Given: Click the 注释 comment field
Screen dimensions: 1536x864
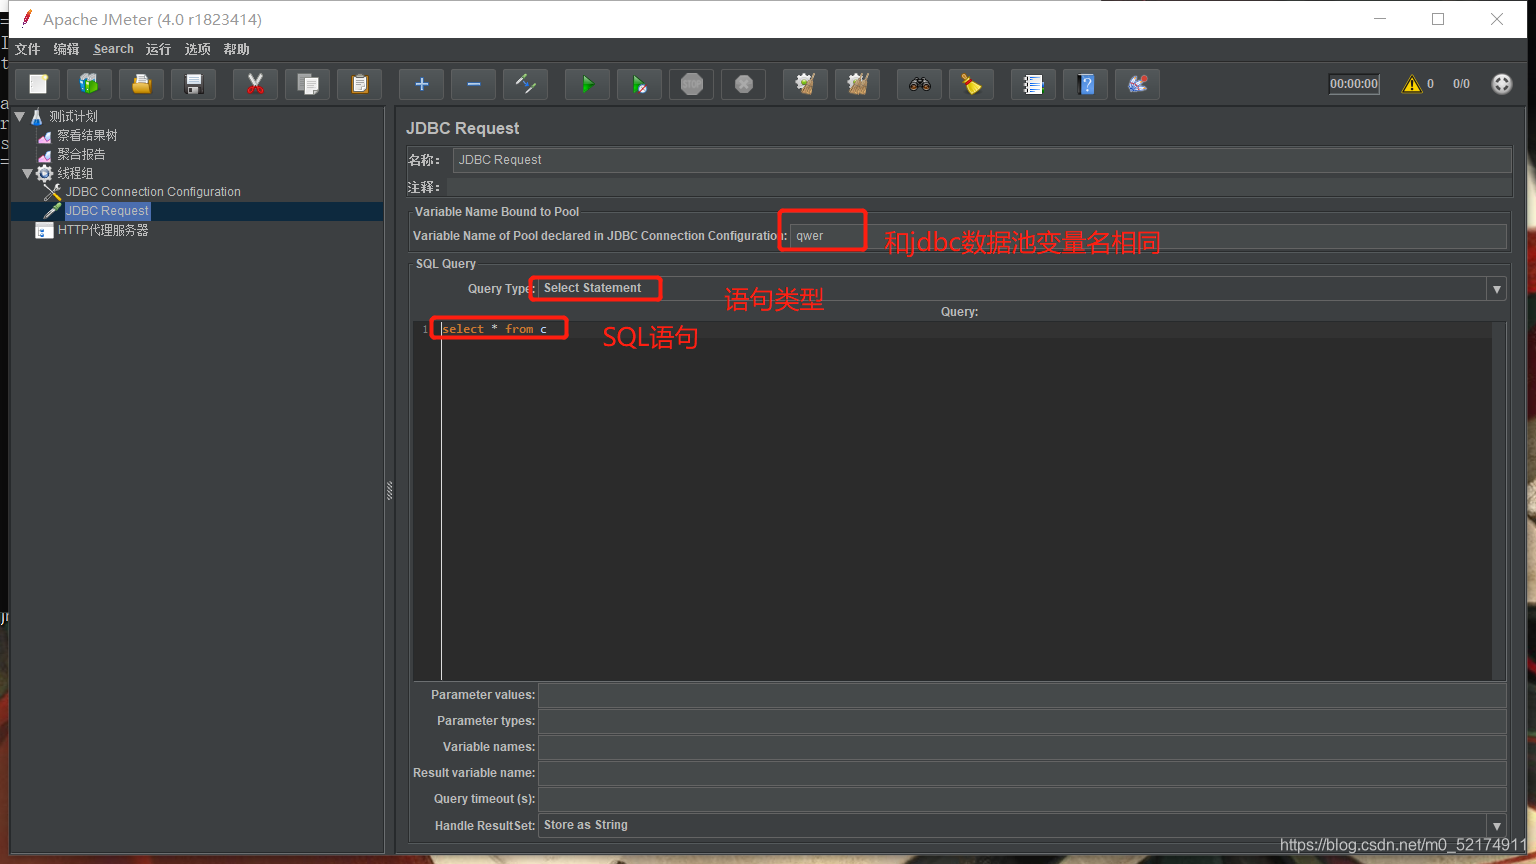Looking at the screenshot, I should (978, 187).
